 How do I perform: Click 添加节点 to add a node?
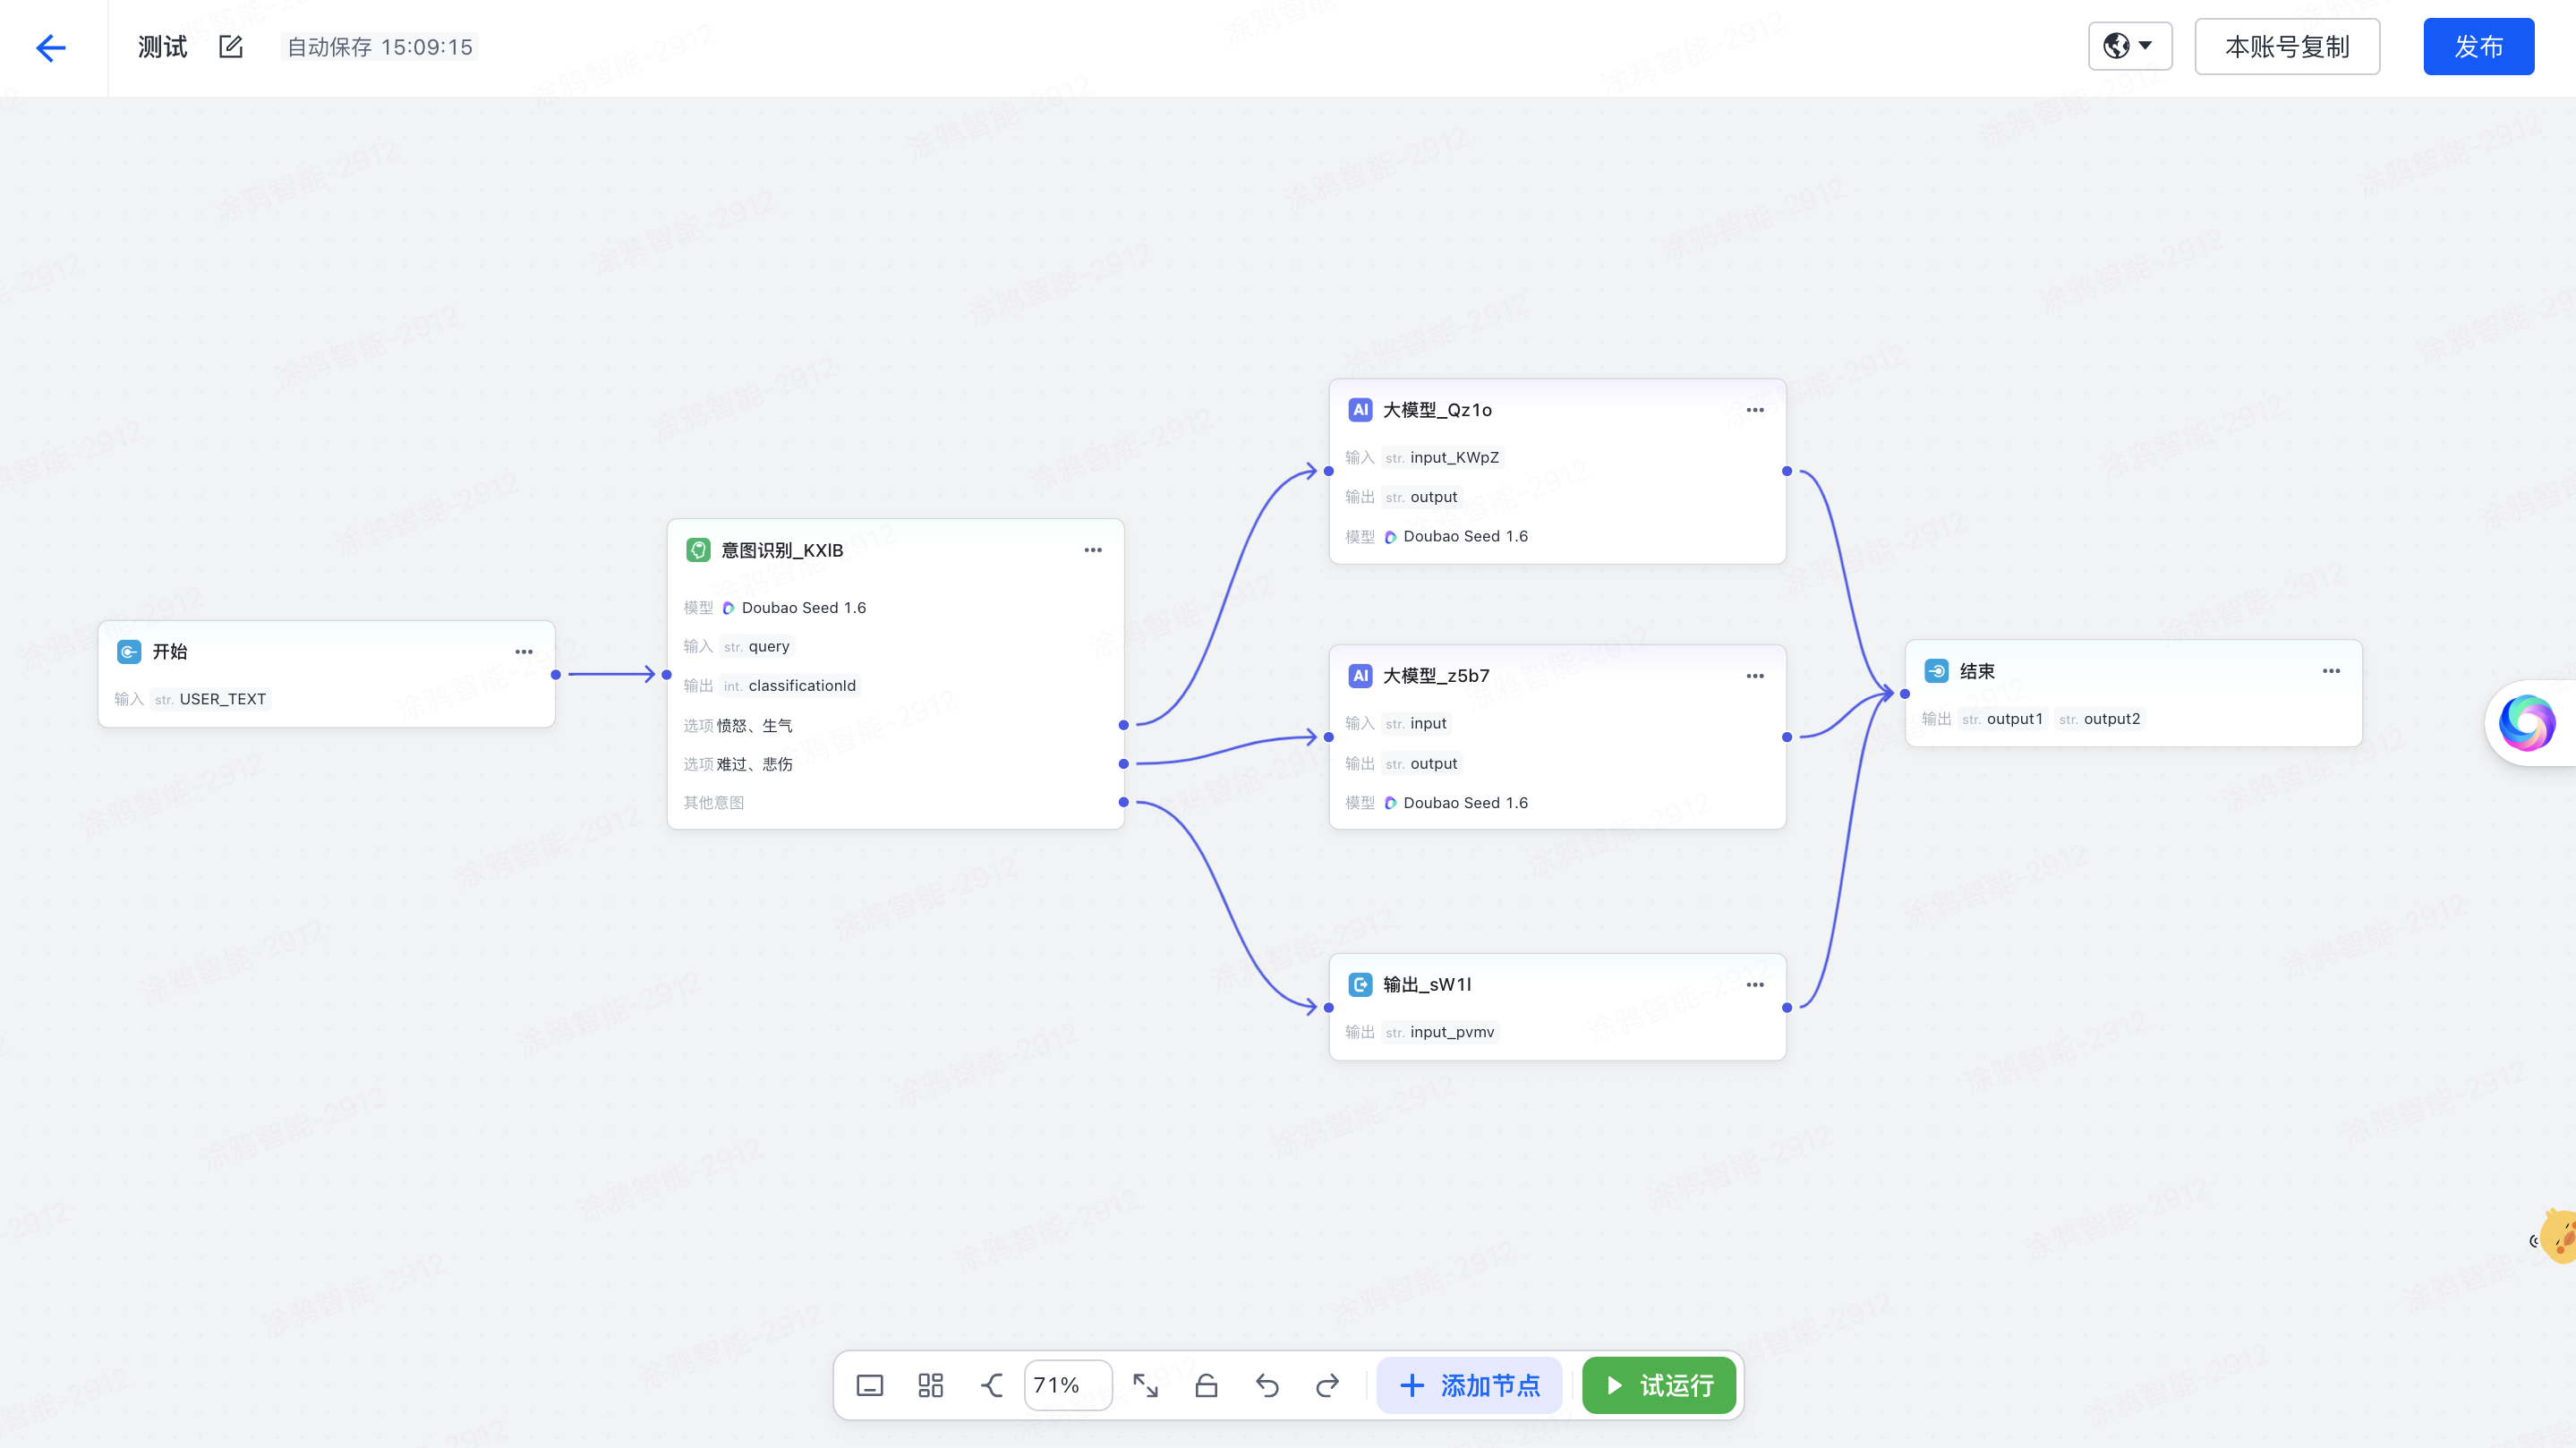1469,1385
